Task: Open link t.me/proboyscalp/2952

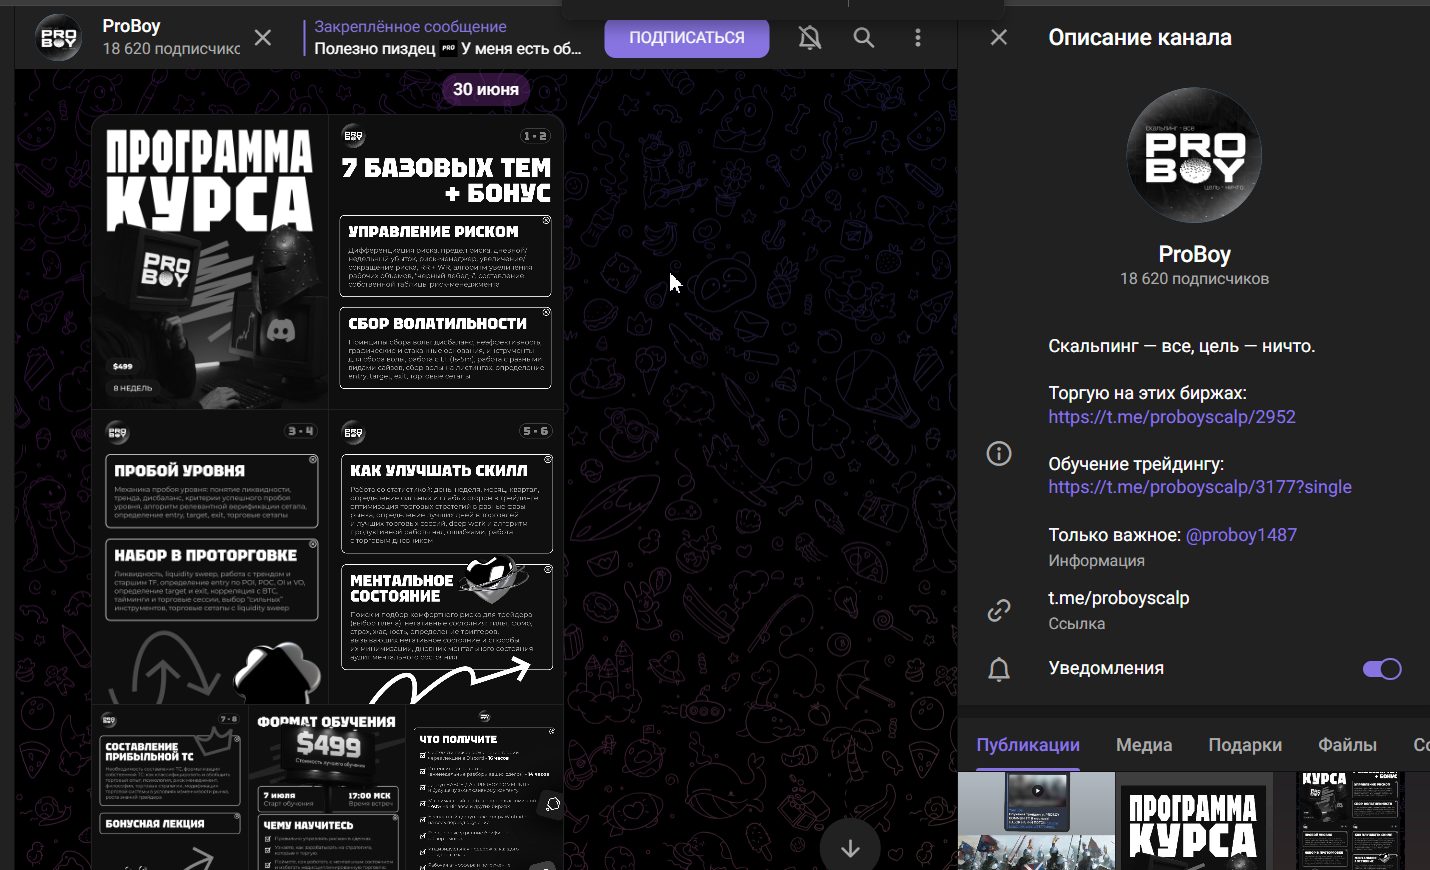Action: click(x=1172, y=417)
